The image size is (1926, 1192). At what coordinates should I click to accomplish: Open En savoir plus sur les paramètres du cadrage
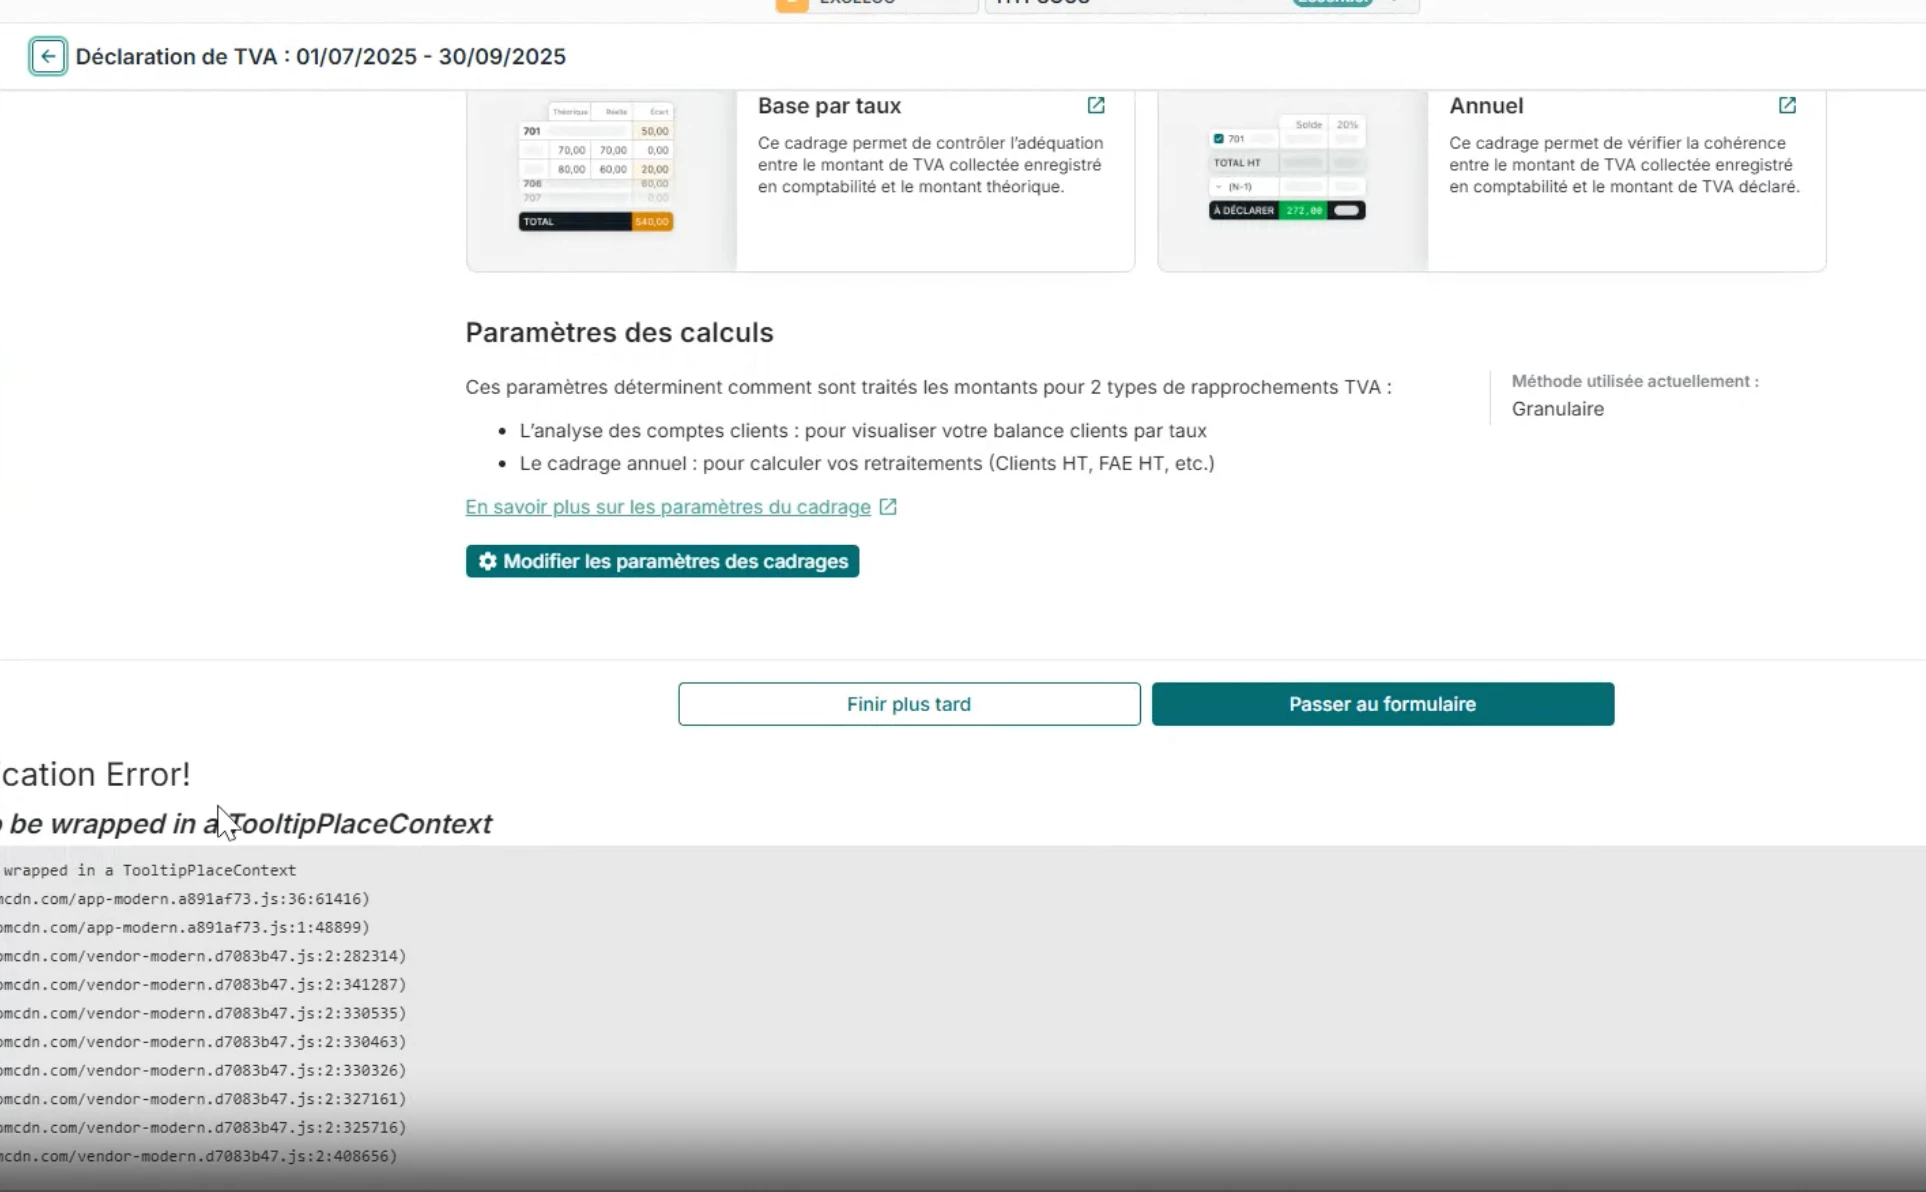(667, 507)
